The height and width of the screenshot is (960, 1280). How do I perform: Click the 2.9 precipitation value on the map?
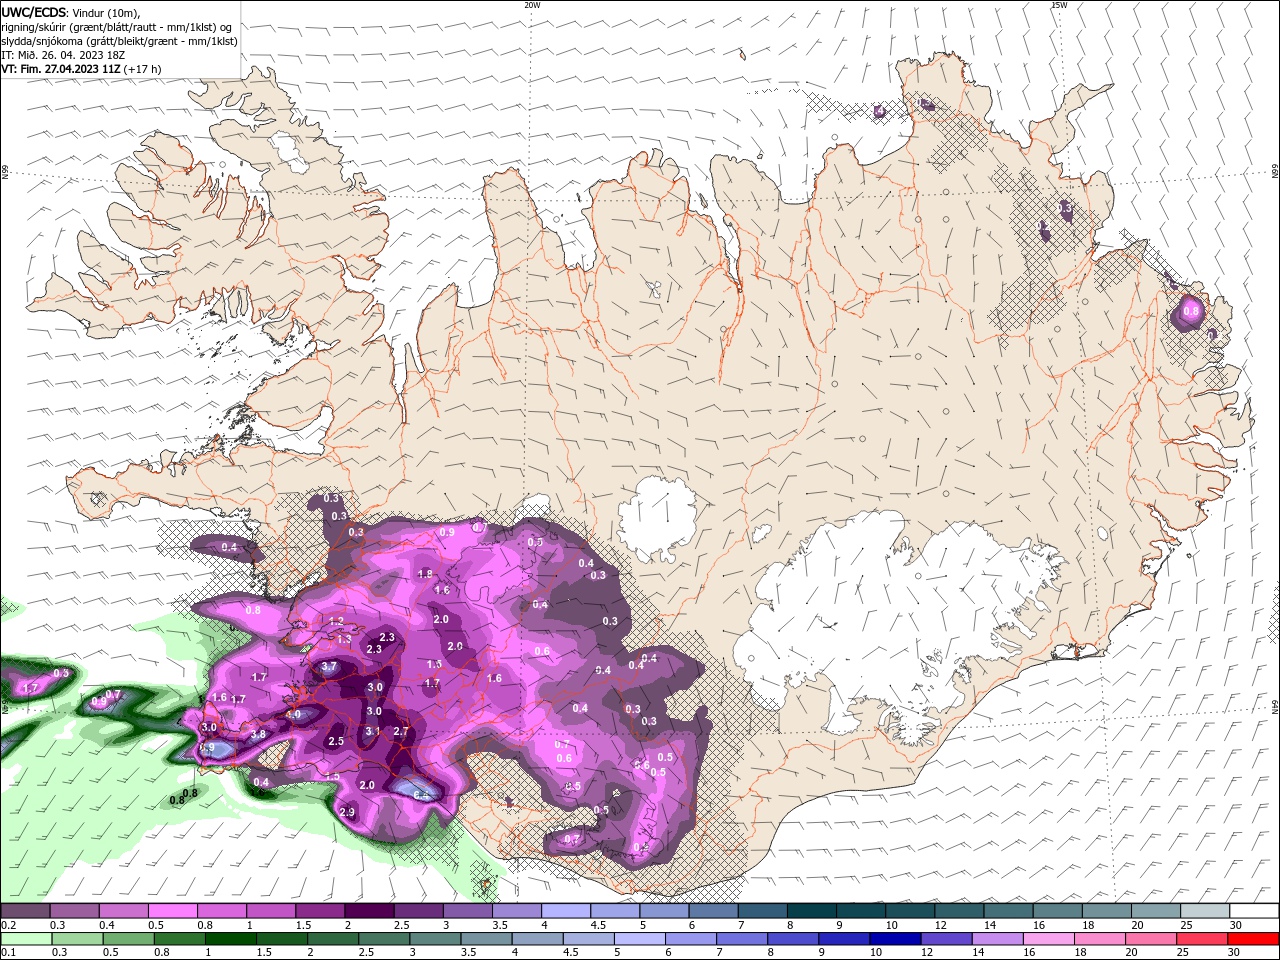348,812
